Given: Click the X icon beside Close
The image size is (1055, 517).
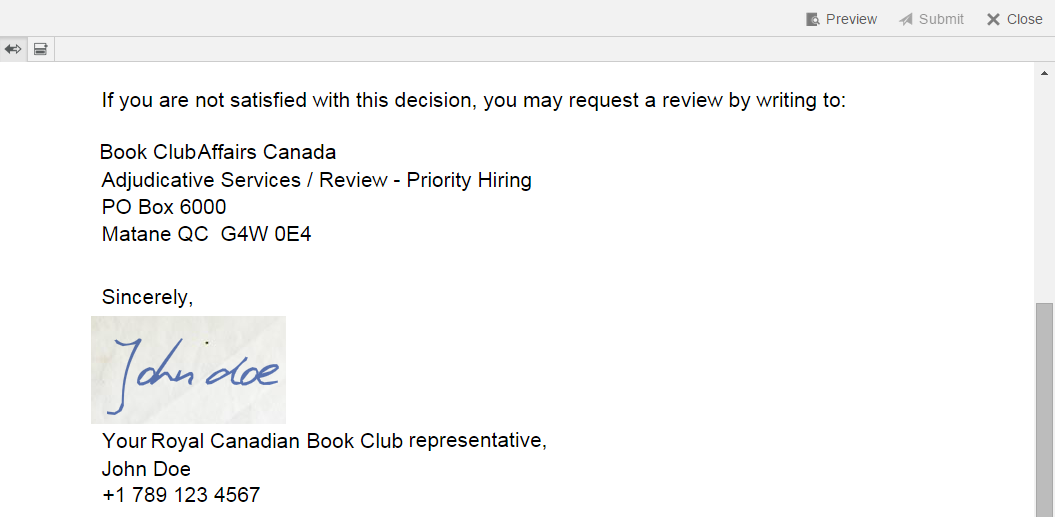Looking at the screenshot, I should pos(993,20).
